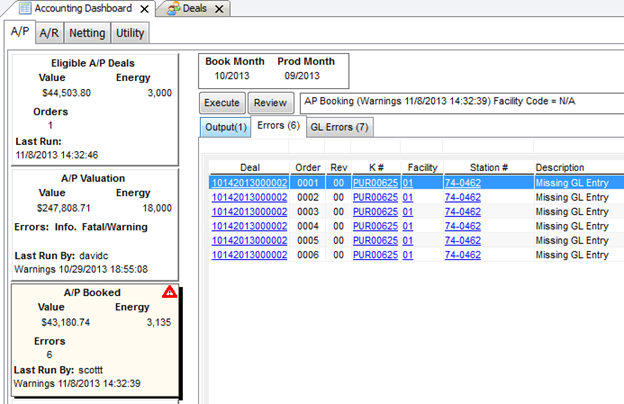Close the Deals tab
The image size is (624, 404).
pyautogui.click(x=220, y=8)
